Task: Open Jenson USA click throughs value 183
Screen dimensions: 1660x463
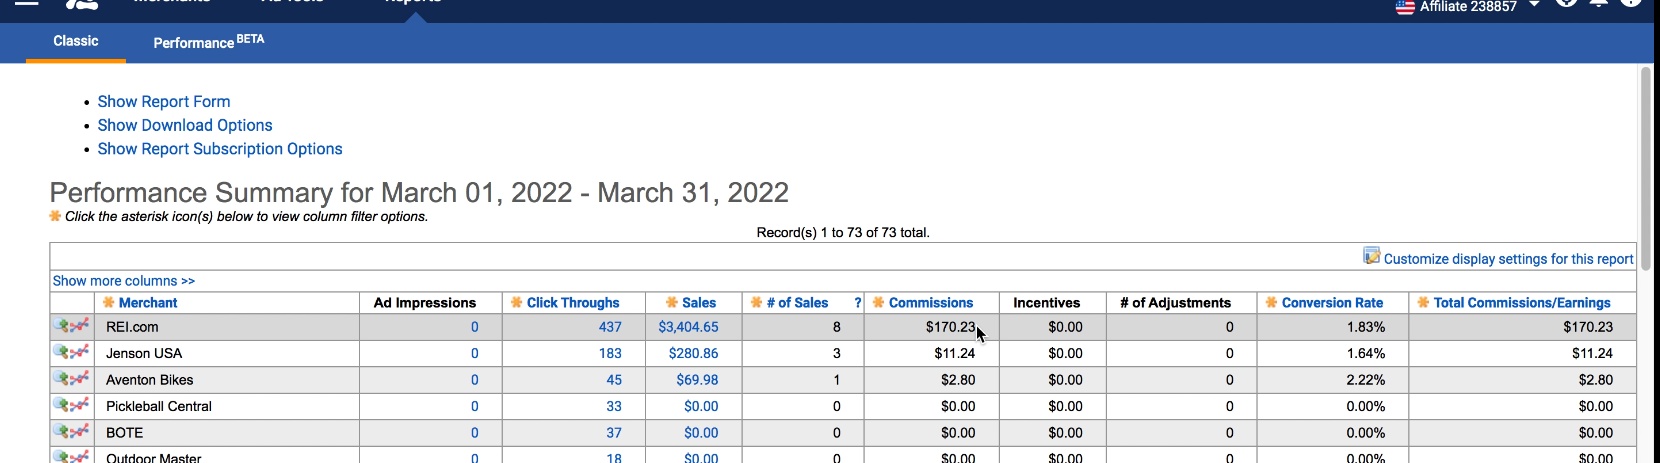Action: (x=610, y=353)
